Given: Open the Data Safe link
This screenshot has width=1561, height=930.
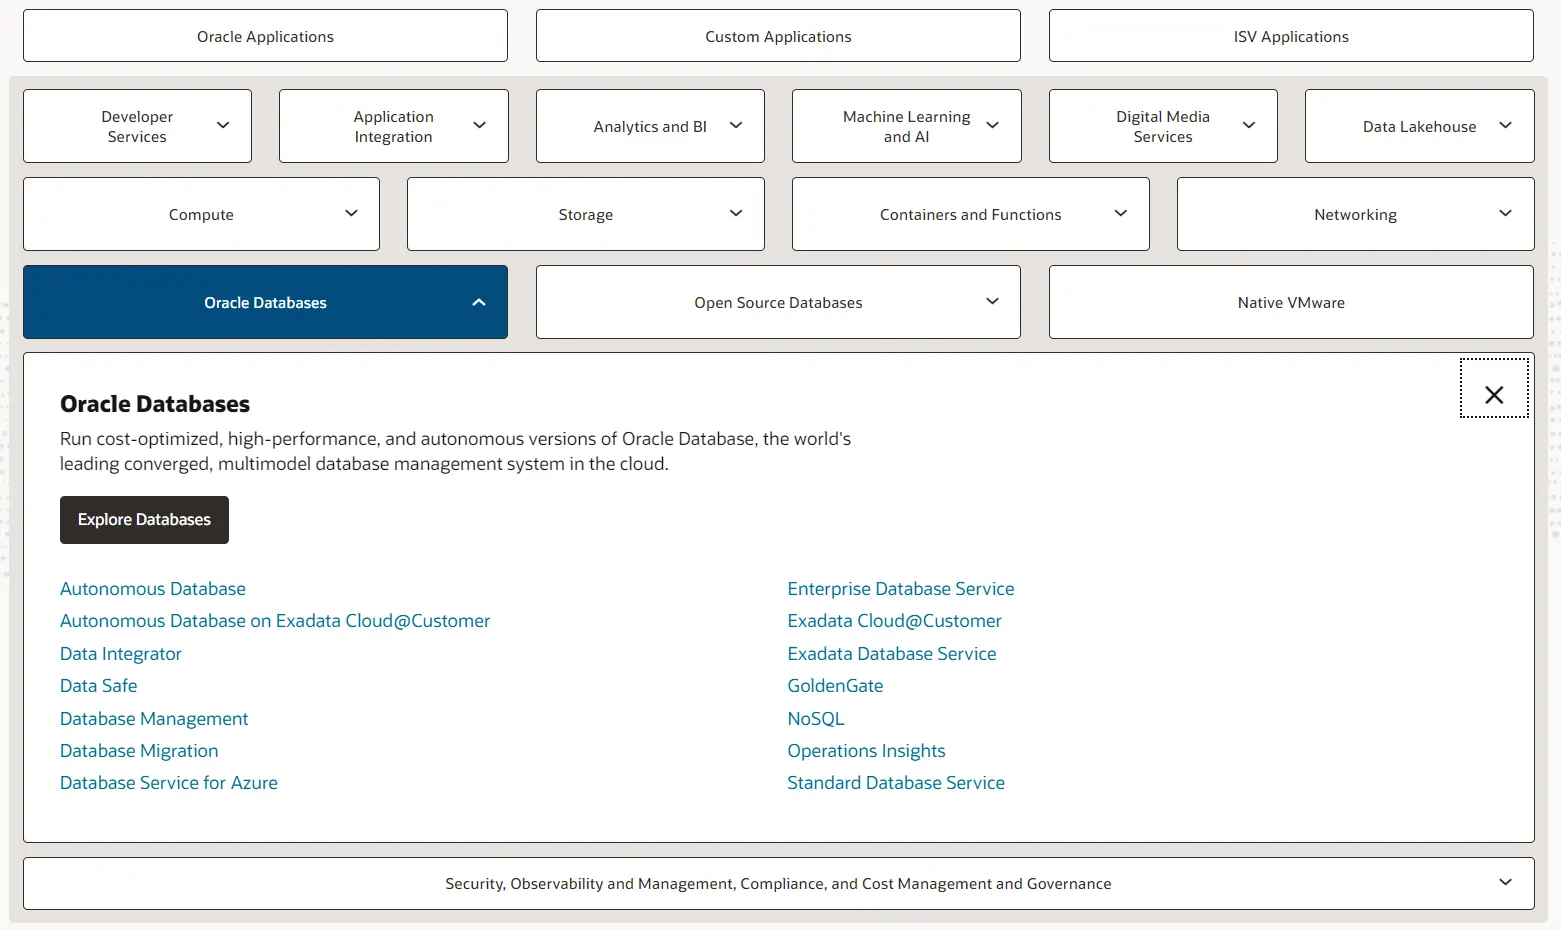Looking at the screenshot, I should [x=99, y=686].
